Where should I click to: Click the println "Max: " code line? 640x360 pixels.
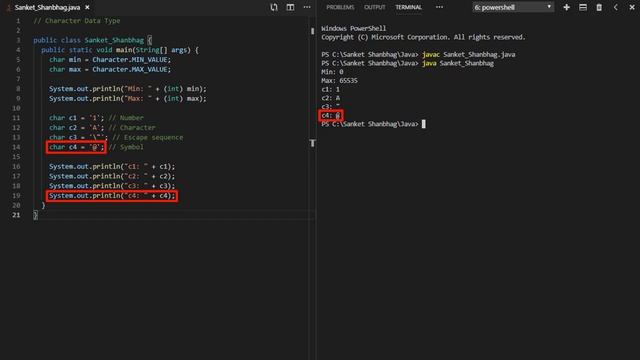tap(128, 98)
